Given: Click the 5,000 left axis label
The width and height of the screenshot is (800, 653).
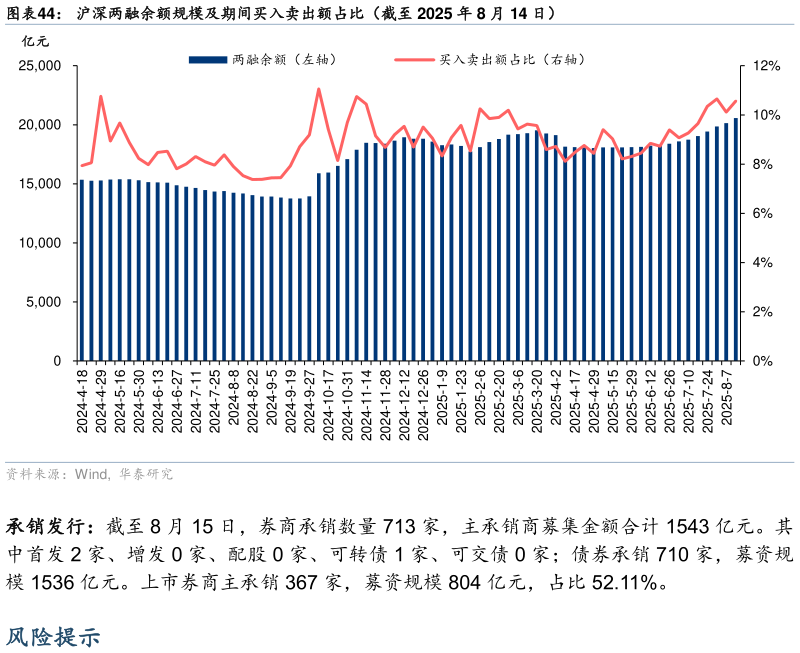Looking at the screenshot, I should tap(45, 302).
